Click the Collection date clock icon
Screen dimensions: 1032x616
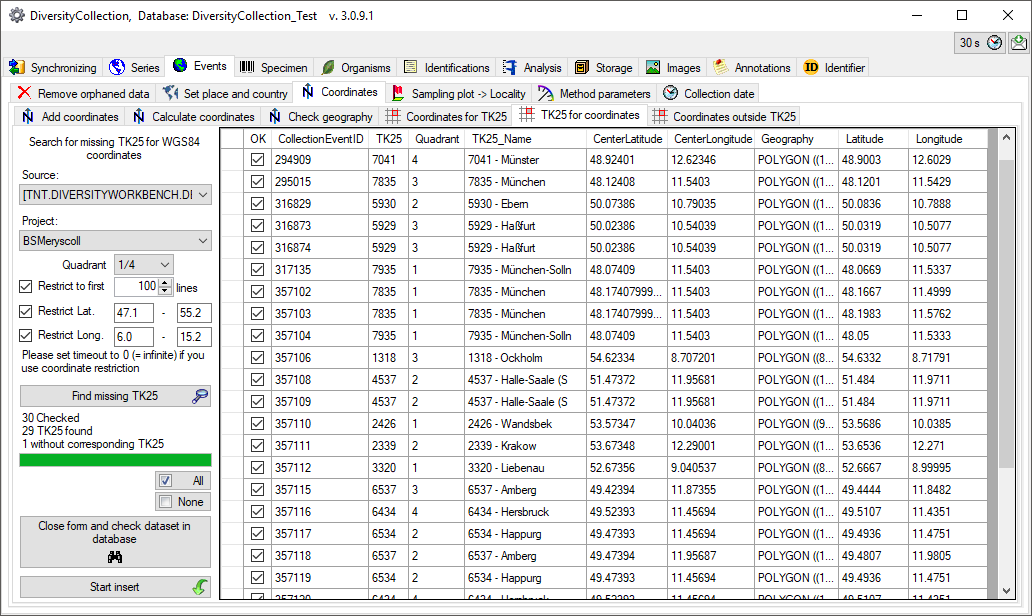pyautogui.click(x=670, y=93)
